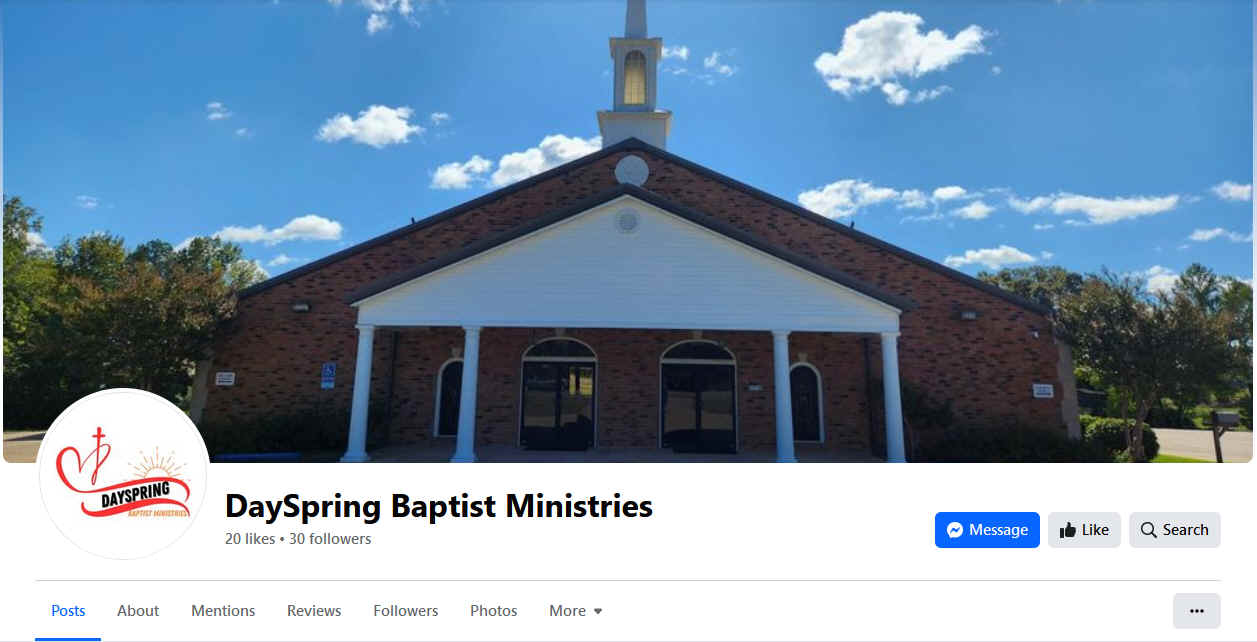Expand the More tab menu
The width and height of the screenshot is (1257, 642).
pyautogui.click(x=576, y=611)
